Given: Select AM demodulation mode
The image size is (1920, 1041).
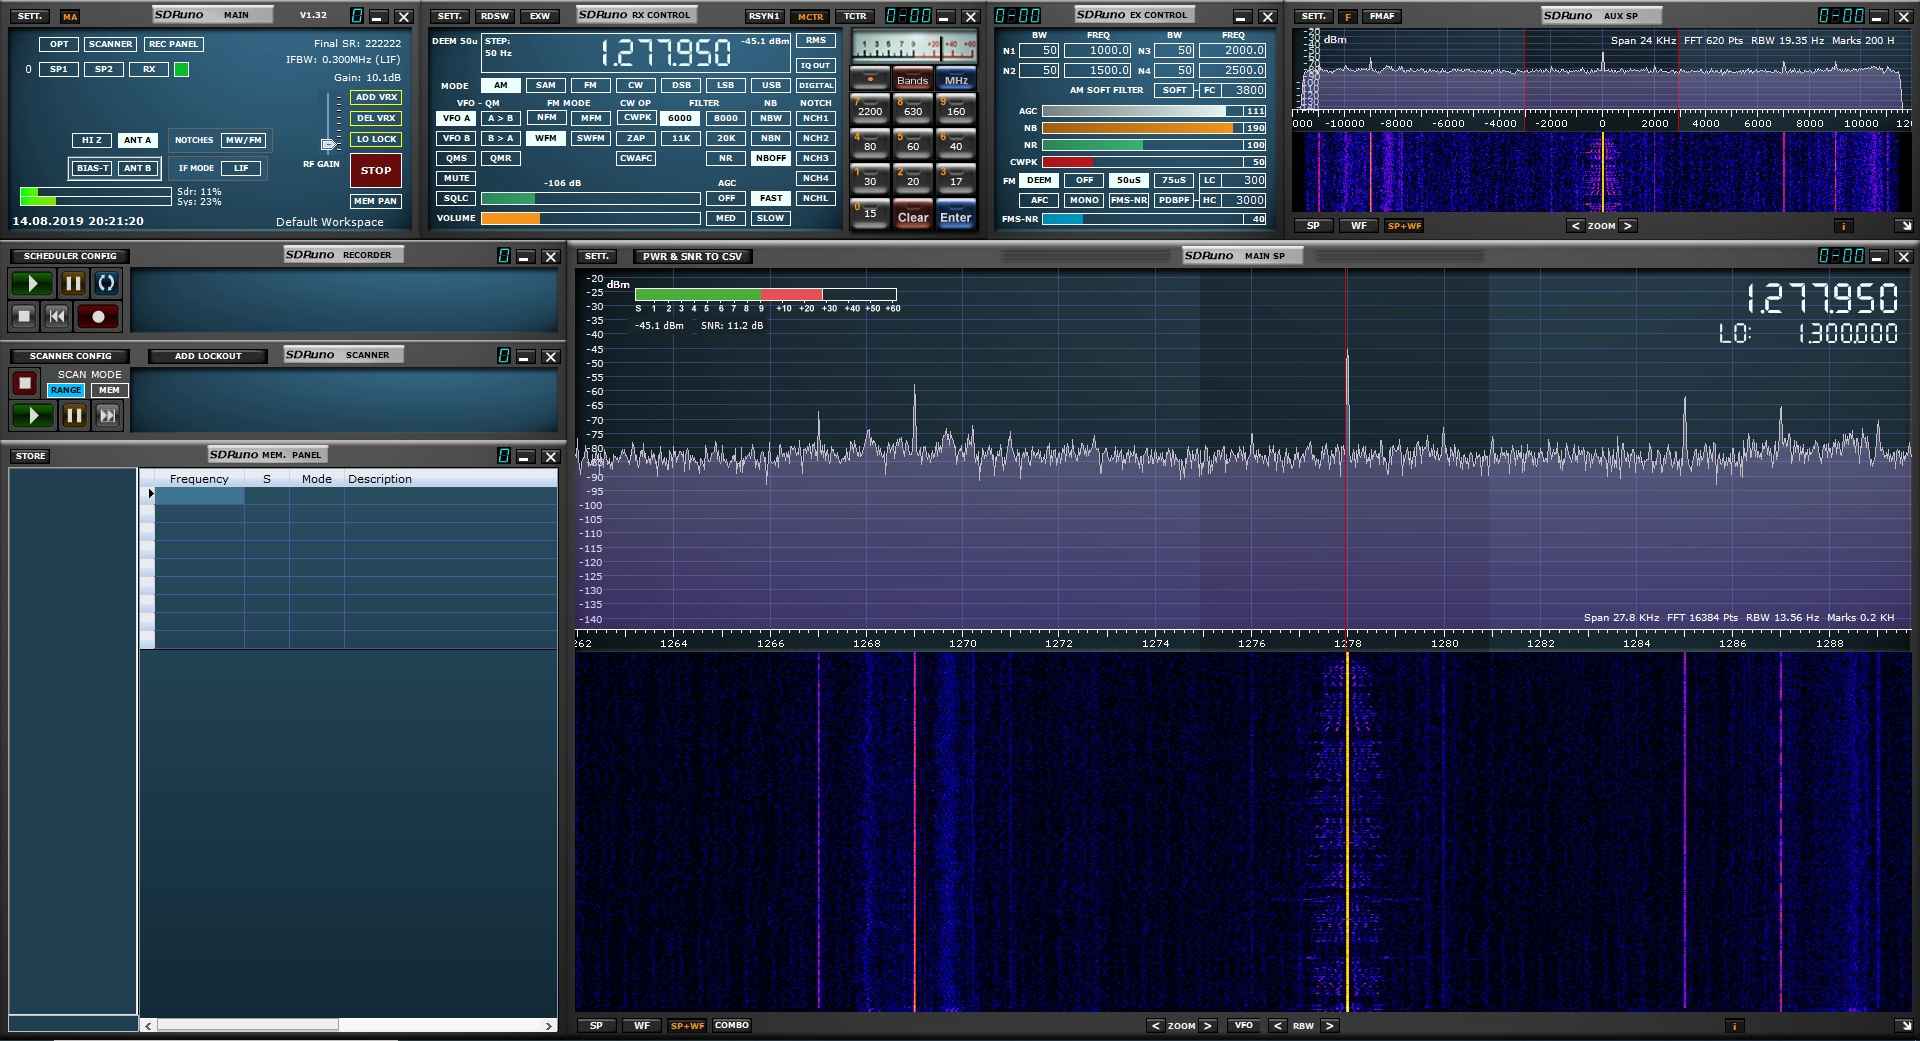Looking at the screenshot, I should (500, 86).
